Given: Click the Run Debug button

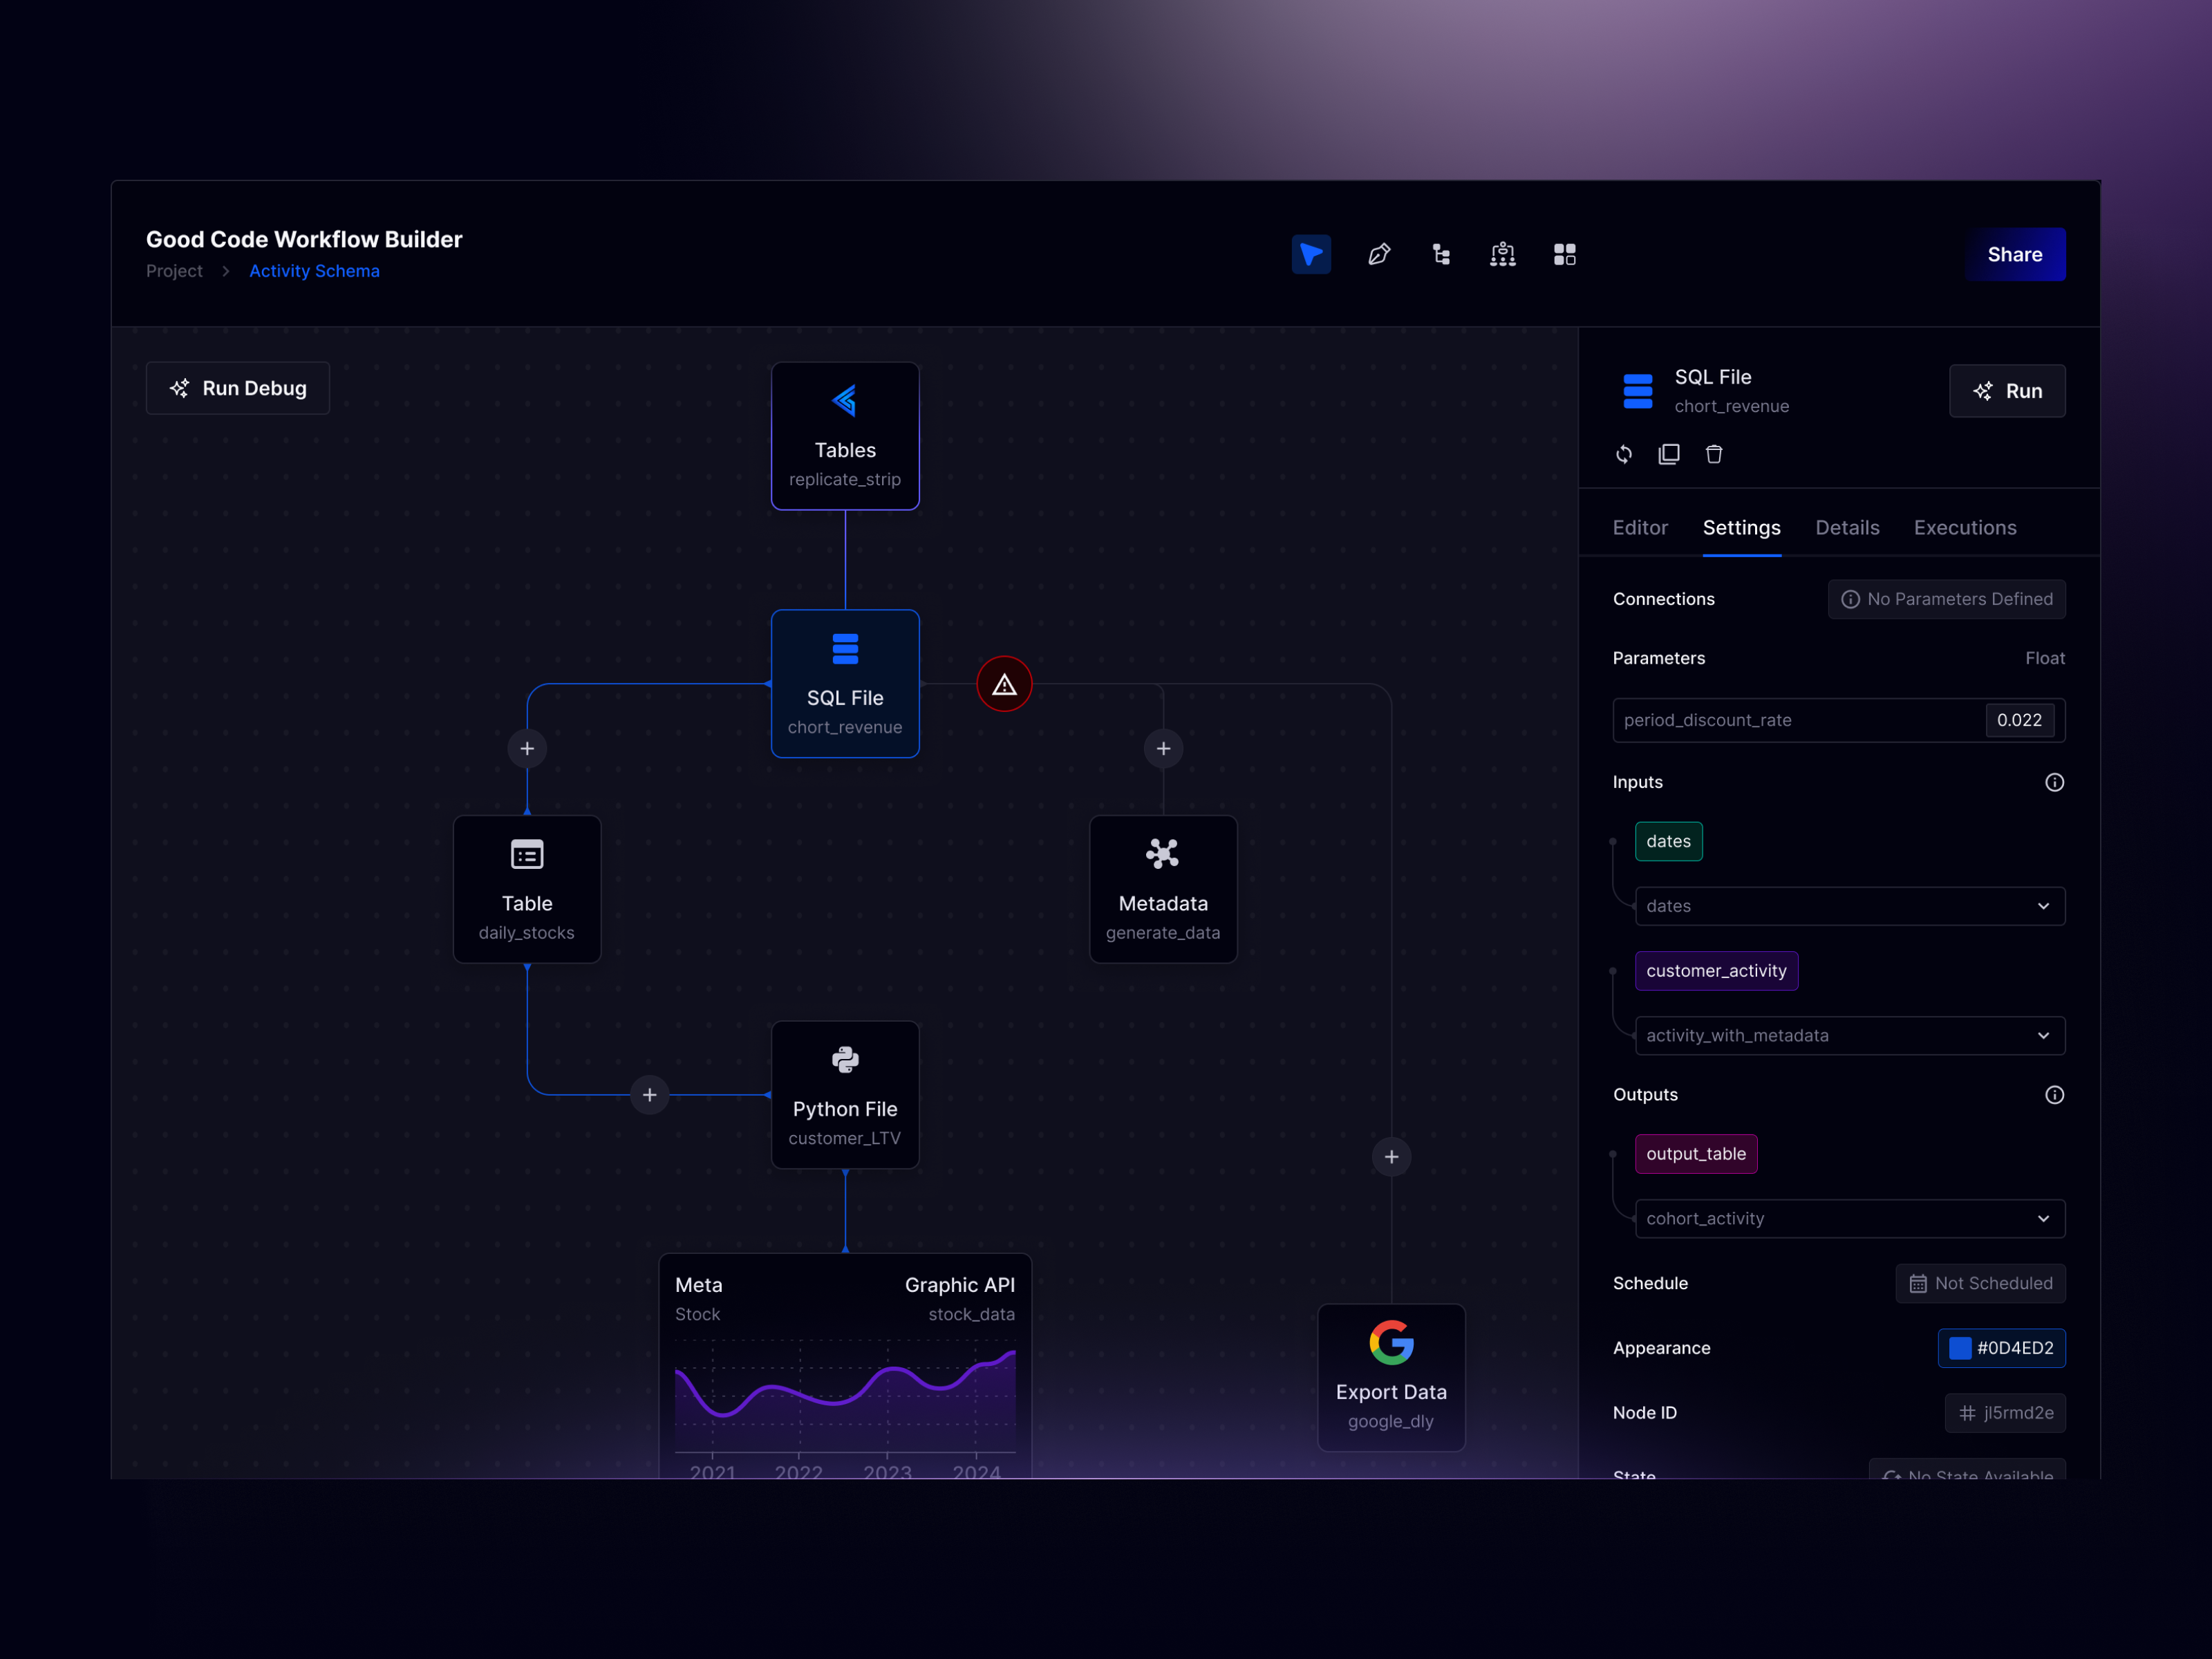Looking at the screenshot, I should (x=237, y=388).
